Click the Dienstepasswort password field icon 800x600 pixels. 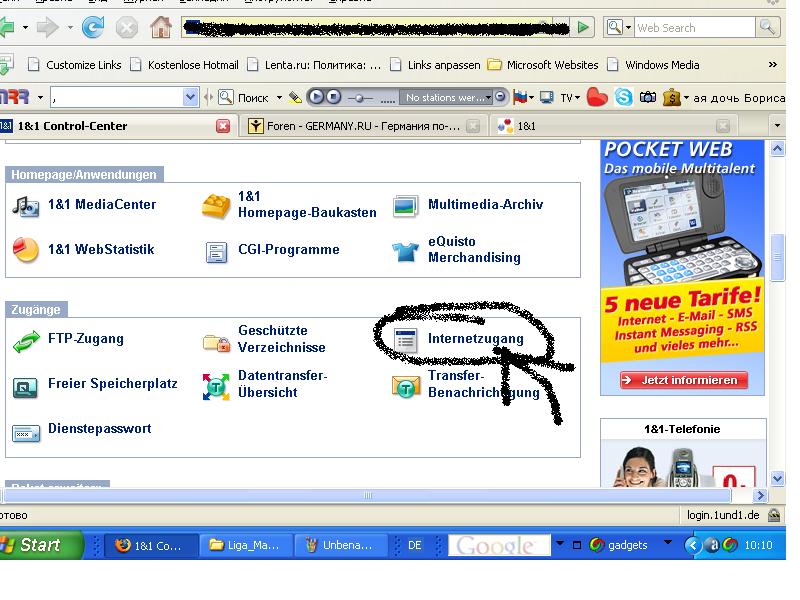click(26, 433)
